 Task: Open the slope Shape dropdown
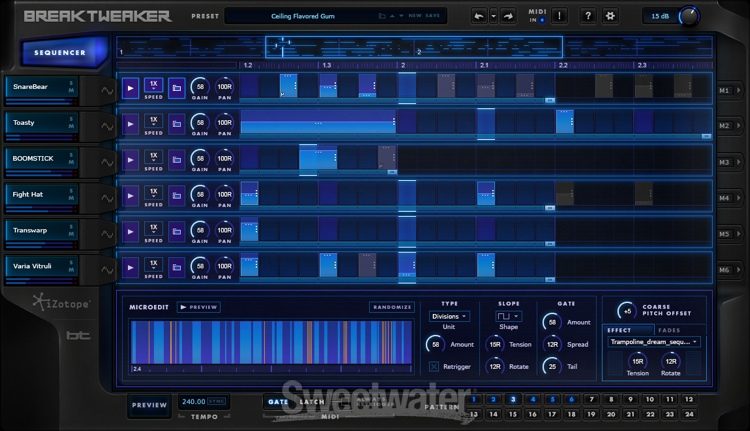pyautogui.click(x=508, y=316)
